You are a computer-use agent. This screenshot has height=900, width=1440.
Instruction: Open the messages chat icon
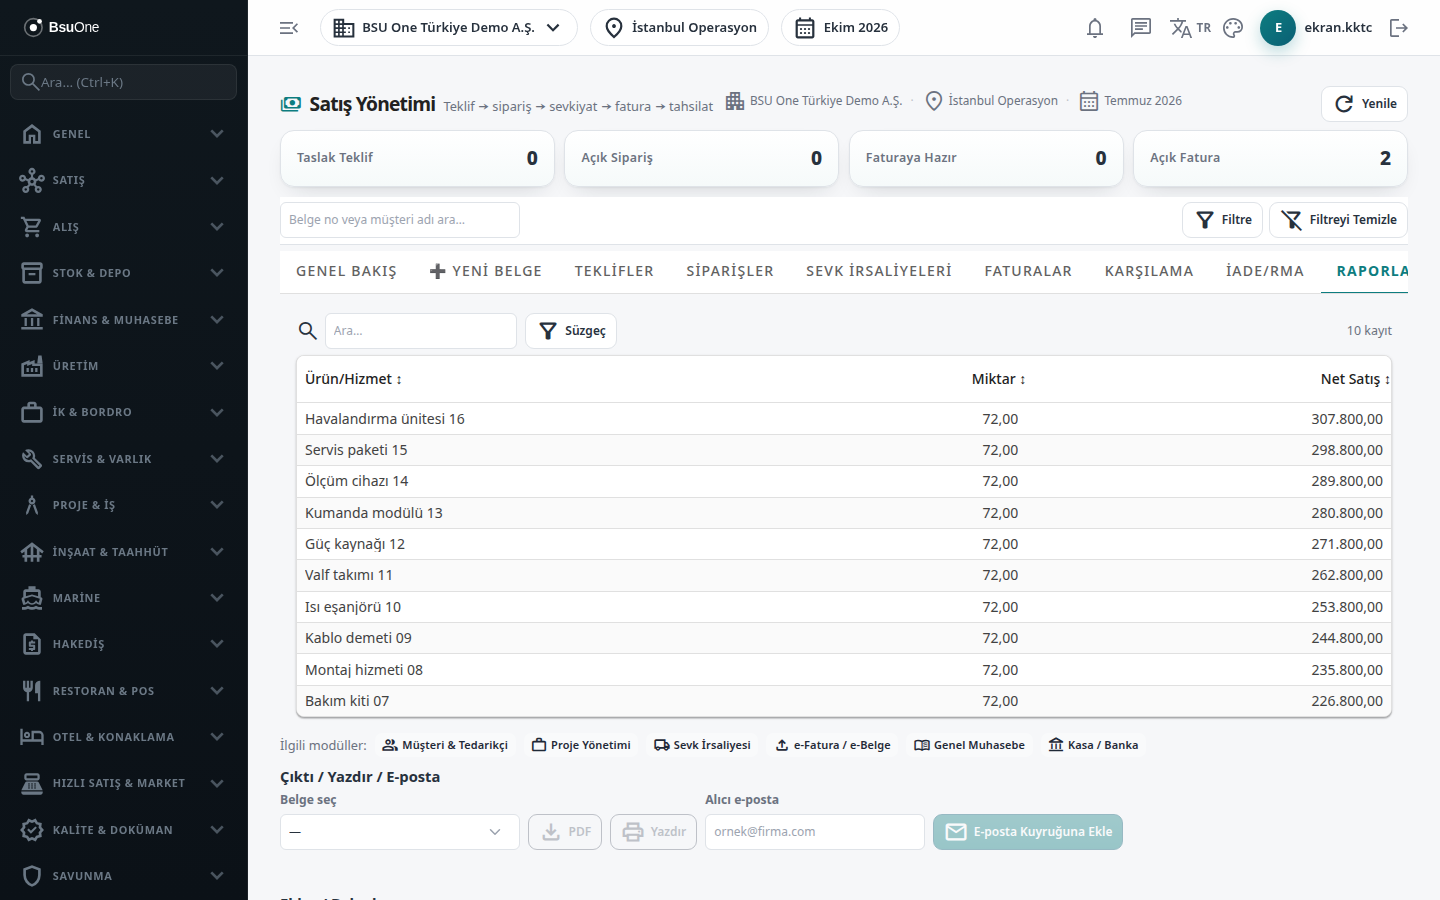pyautogui.click(x=1141, y=28)
